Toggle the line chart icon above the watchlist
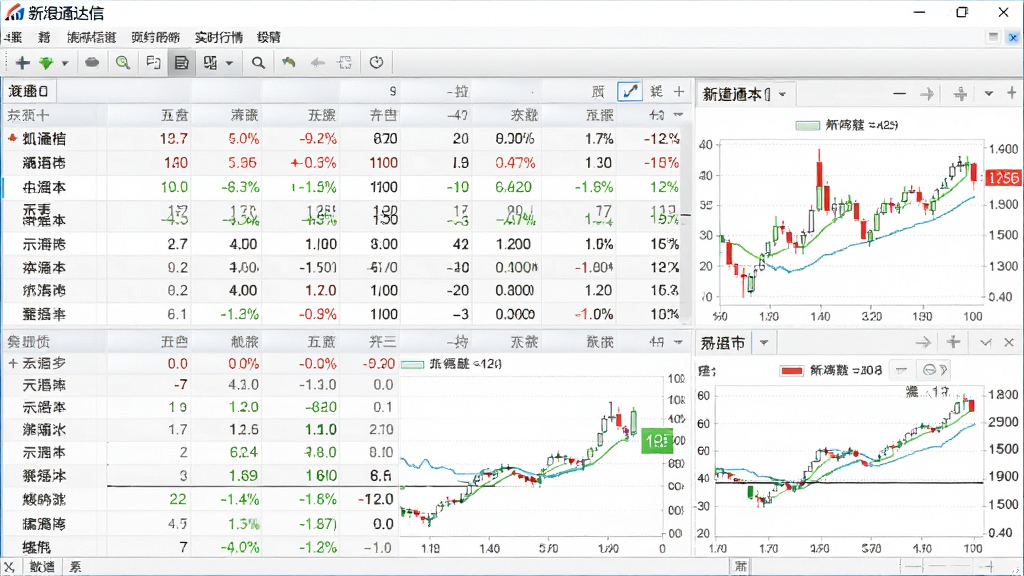1024x576 pixels. point(630,91)
